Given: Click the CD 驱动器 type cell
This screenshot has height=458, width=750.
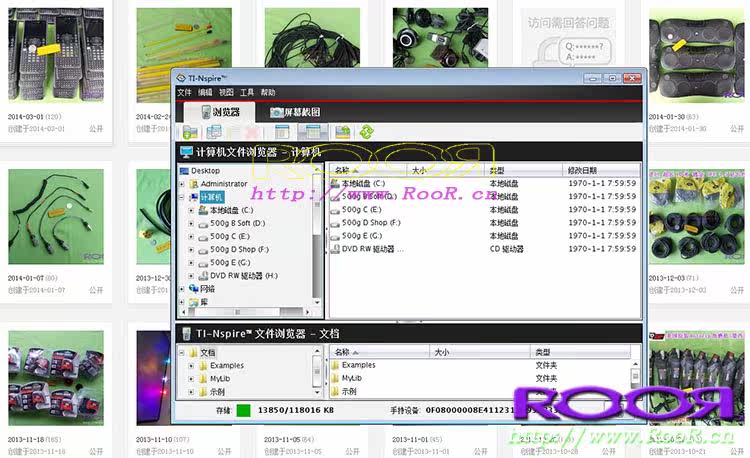Looking at the screenshot, I should click(507, 249).
